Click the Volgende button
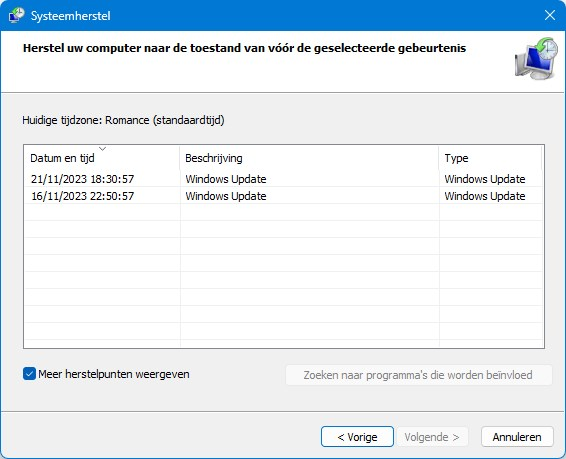Image resolution: width=566 pixels, height=459 pixels. click(x=432, y=437)
